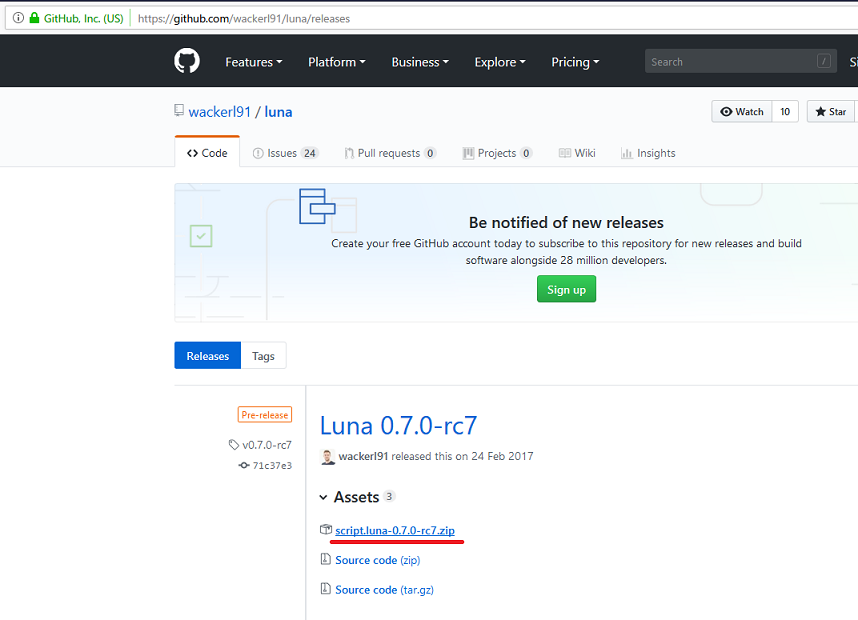Go to the Projects tab
Screen dimensions: 858x620
pos(497,153)
